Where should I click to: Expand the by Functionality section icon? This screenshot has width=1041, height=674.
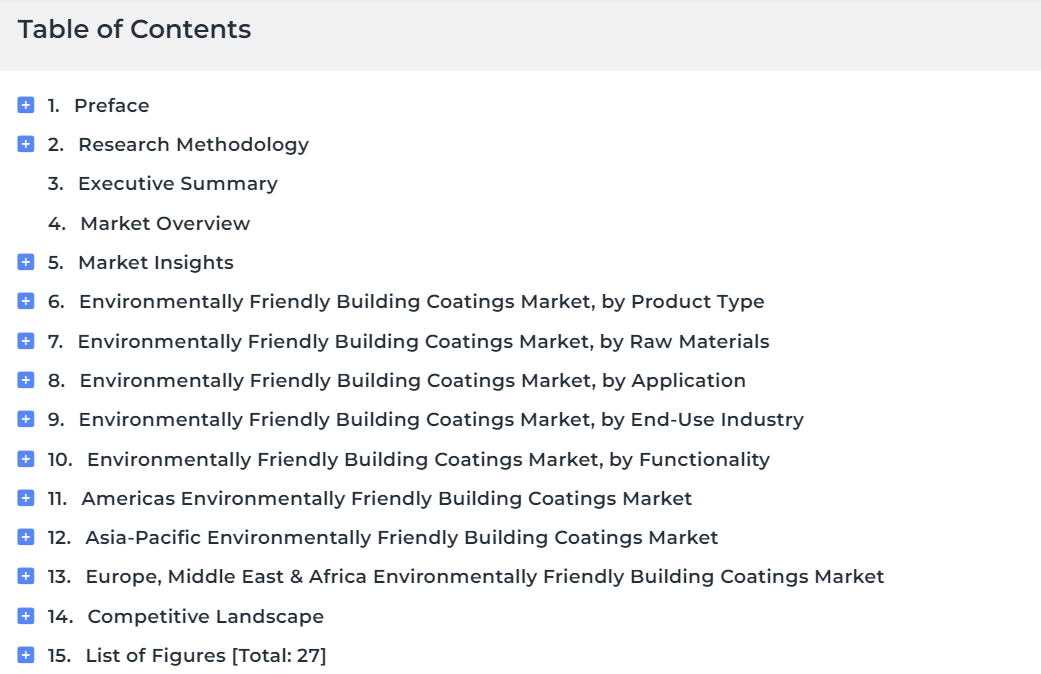coord(26,459)
